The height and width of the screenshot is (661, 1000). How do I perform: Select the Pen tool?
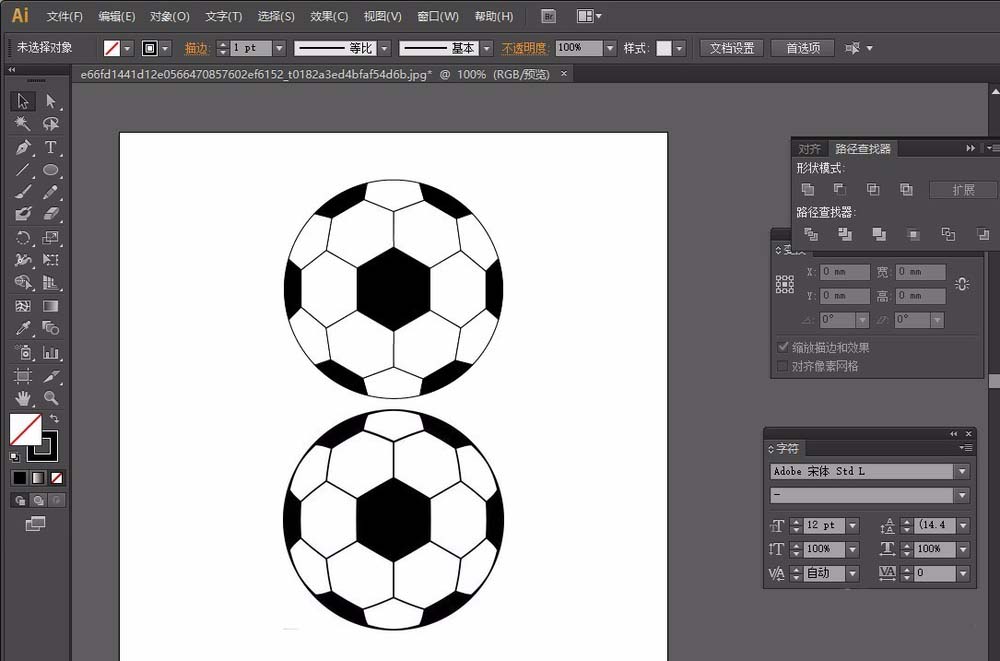pos(23,148)
